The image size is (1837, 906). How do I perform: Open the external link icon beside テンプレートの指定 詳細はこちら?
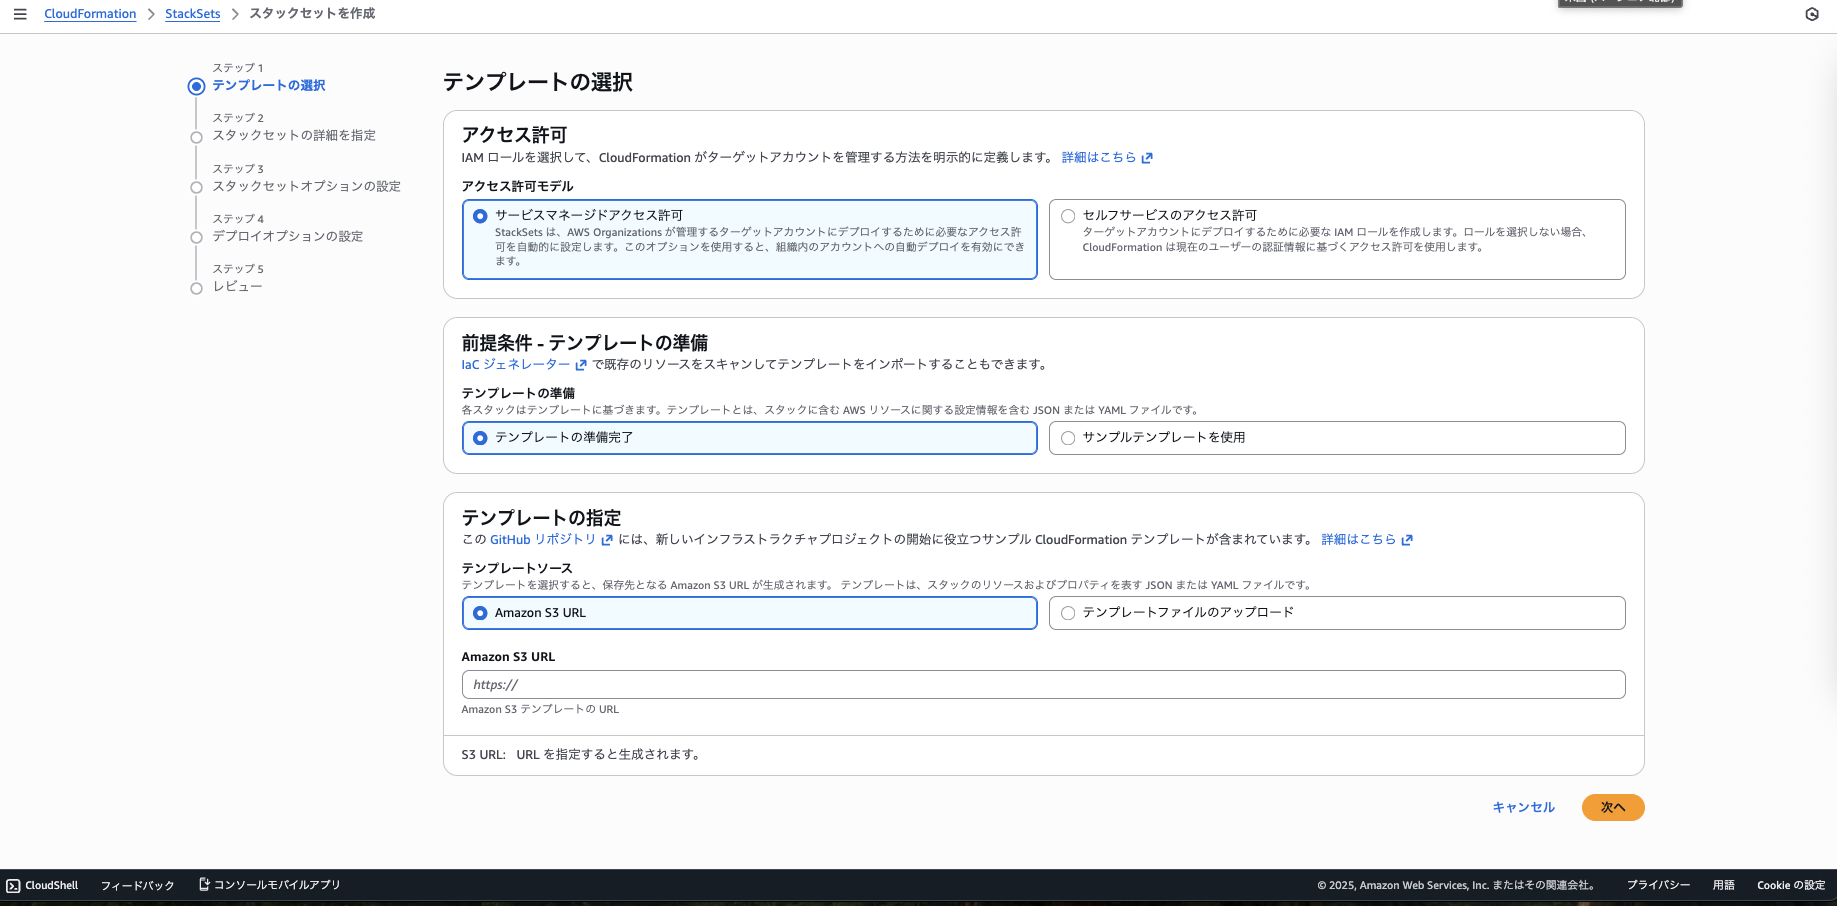coord(1407,539)
